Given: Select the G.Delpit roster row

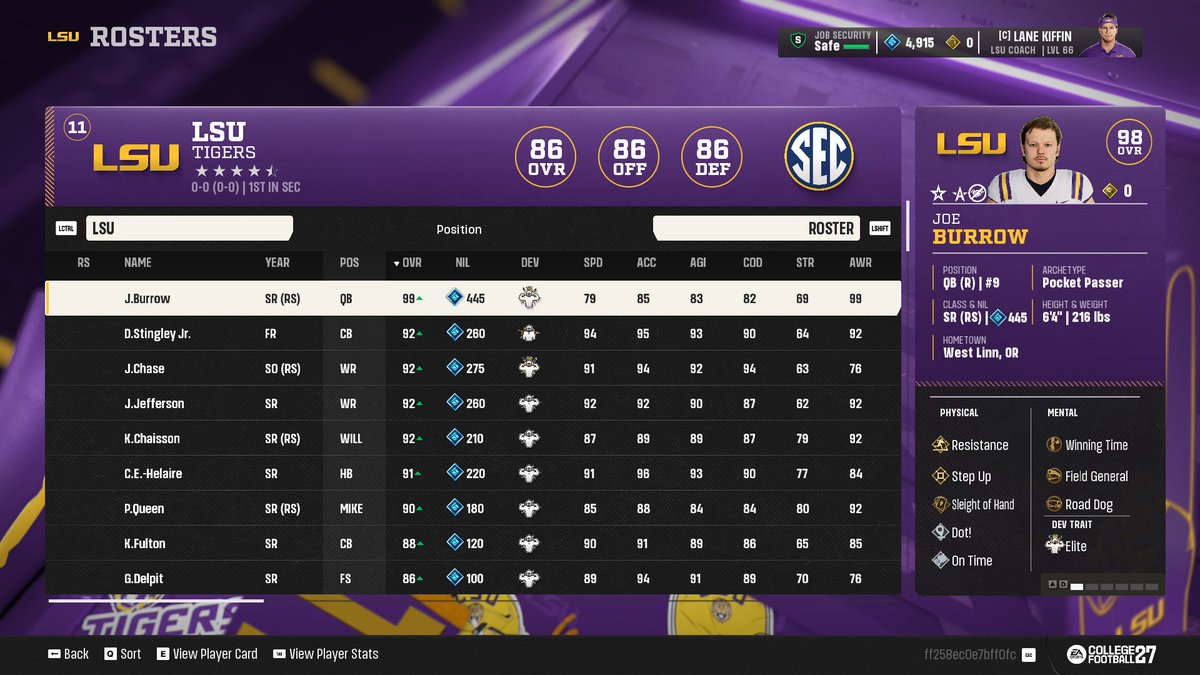Looking at the screenshot, I should point(473,578).
